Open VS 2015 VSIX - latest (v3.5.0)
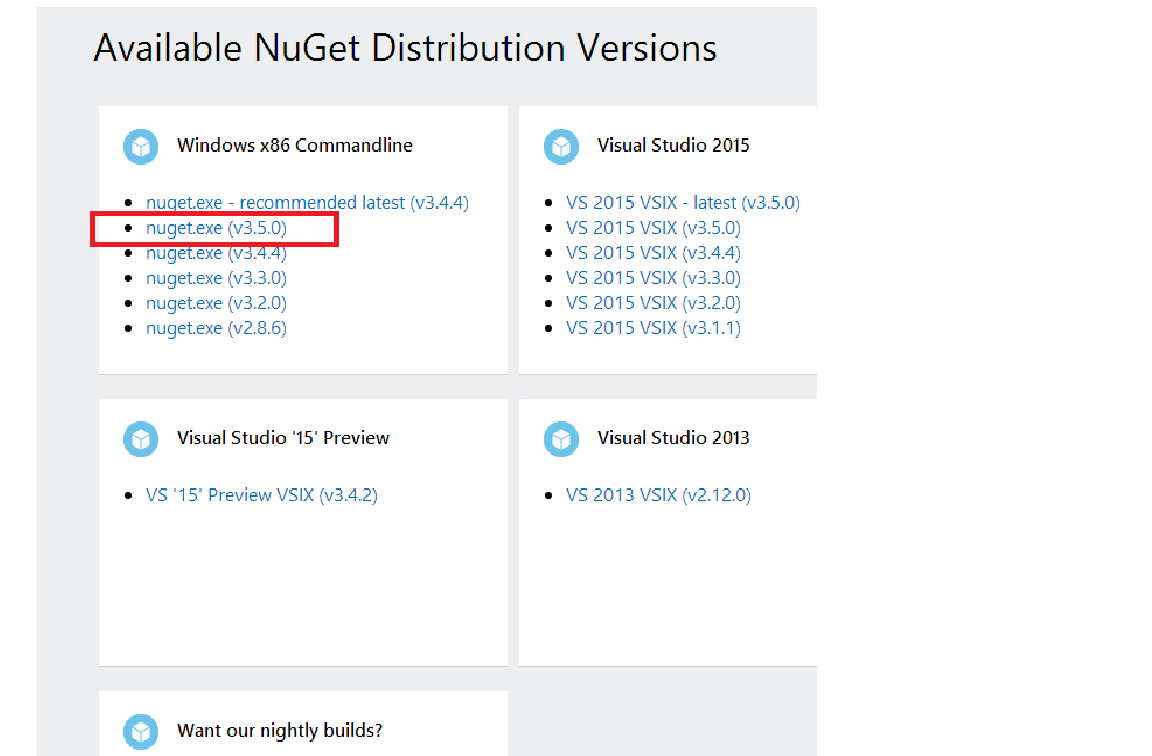Screen dimensions: 1152x756 pos(683,203)
